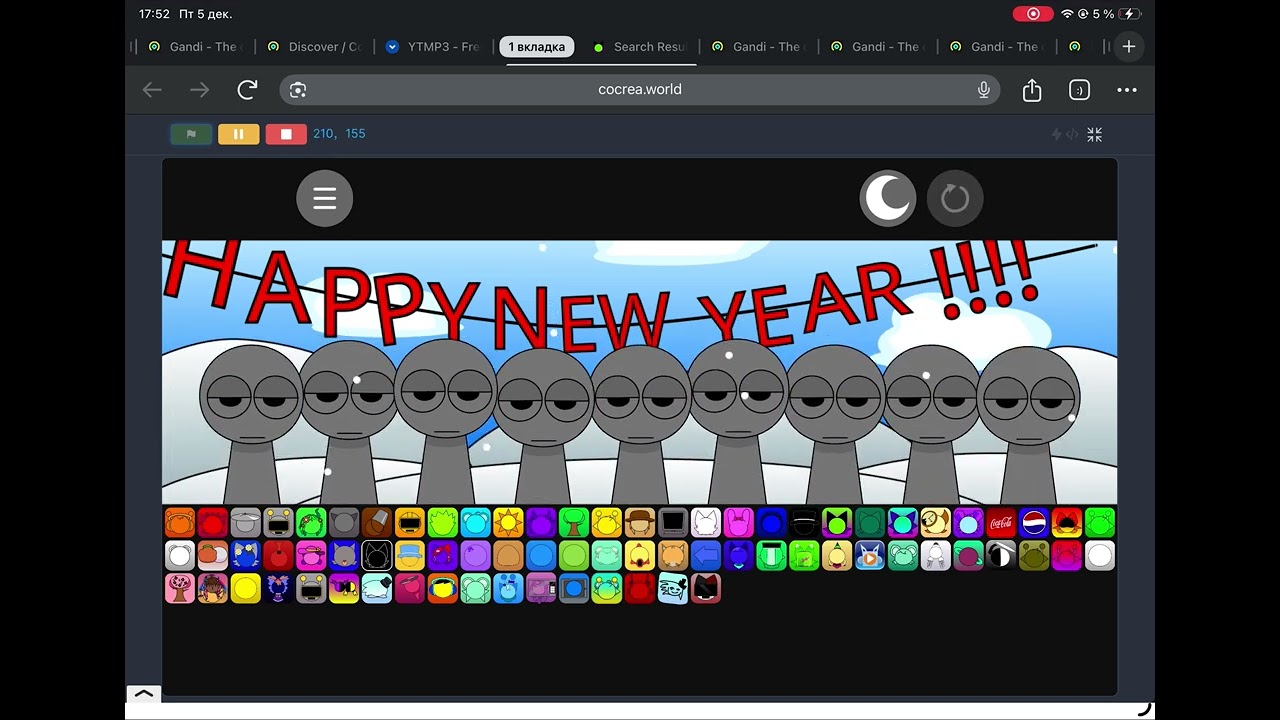The height and width of the screenshot is (720, 1280).
Task: Pick the pink cherry blossom tree icon
Action: click(x=180, y=588)
